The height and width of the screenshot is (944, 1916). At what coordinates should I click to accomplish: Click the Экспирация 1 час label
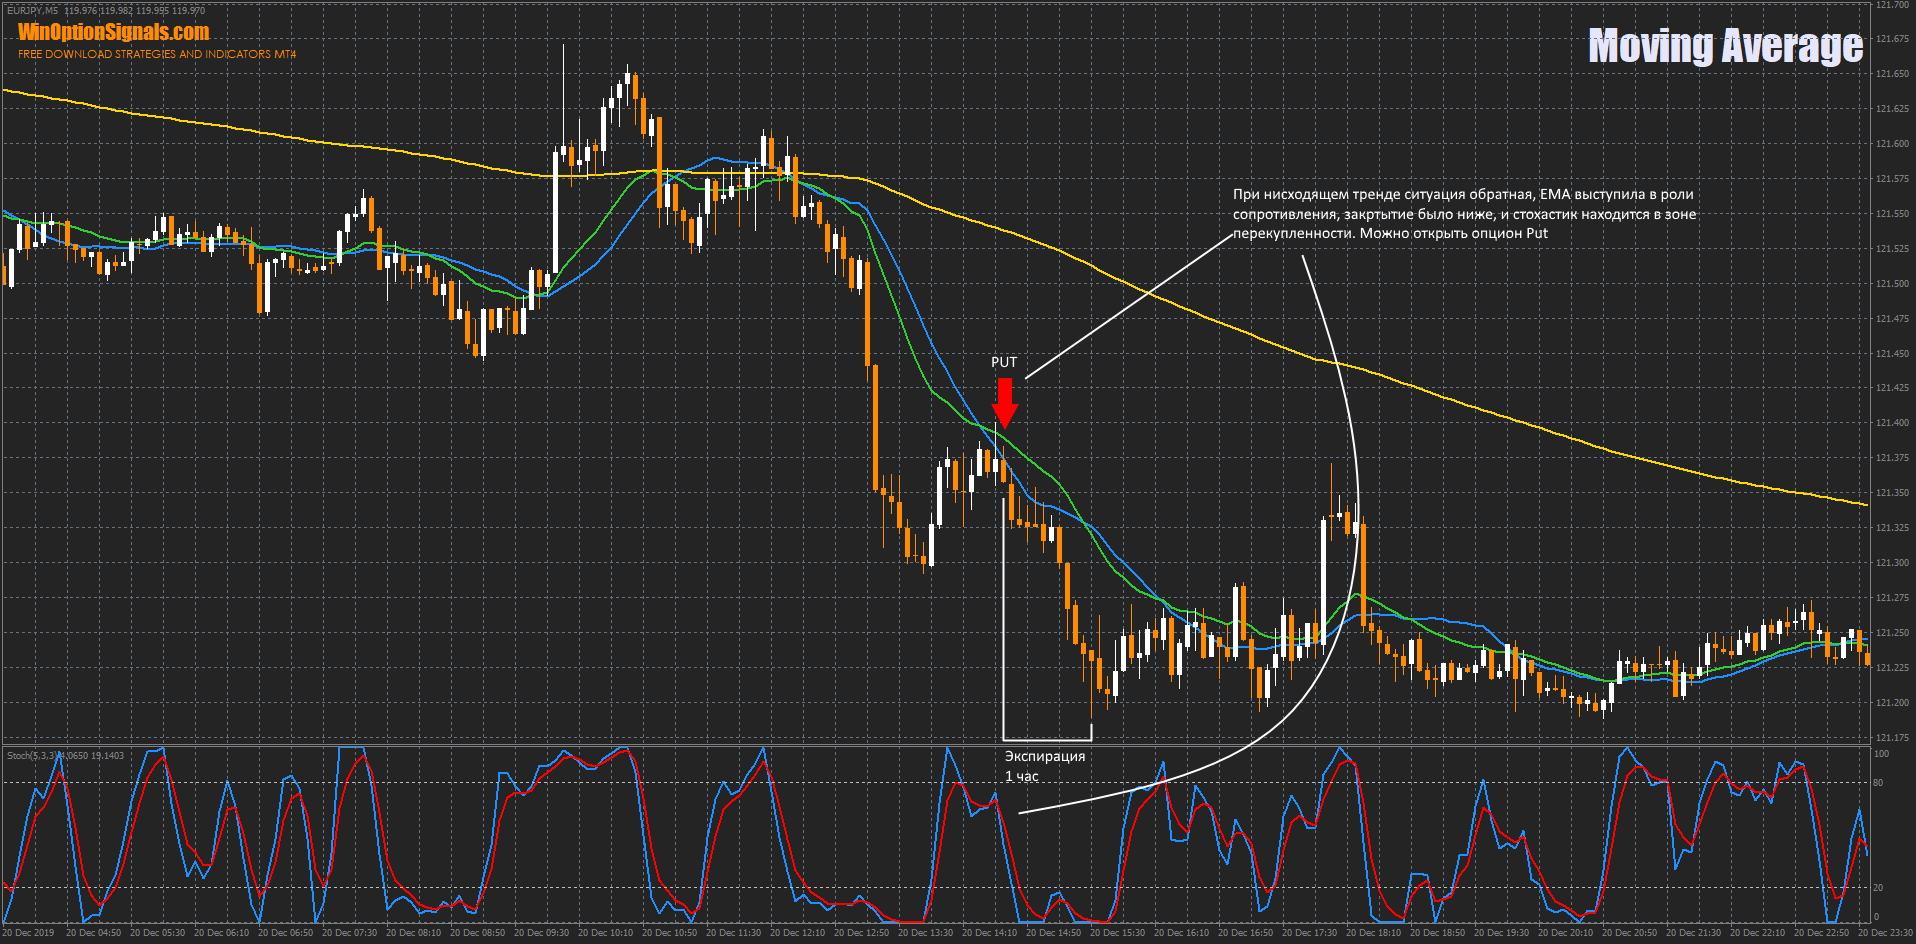click(x=1044, y=766)
